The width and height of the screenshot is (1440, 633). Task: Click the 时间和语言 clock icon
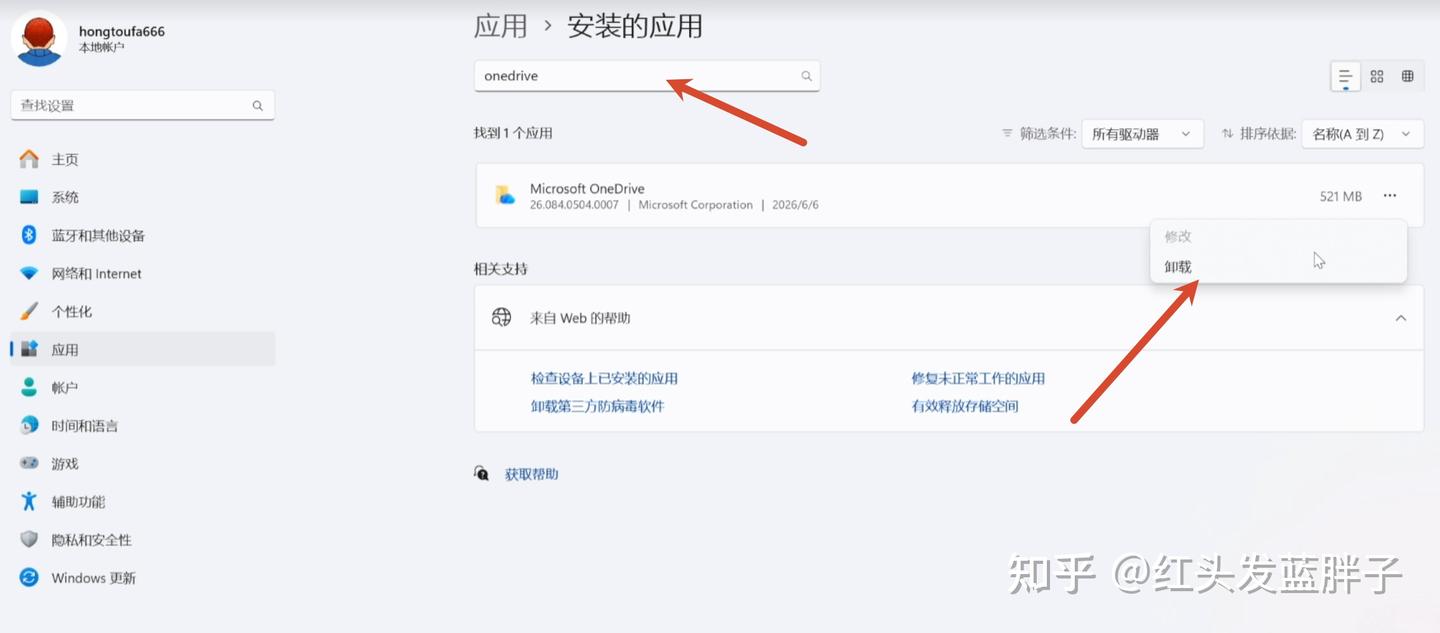(29, 425)
